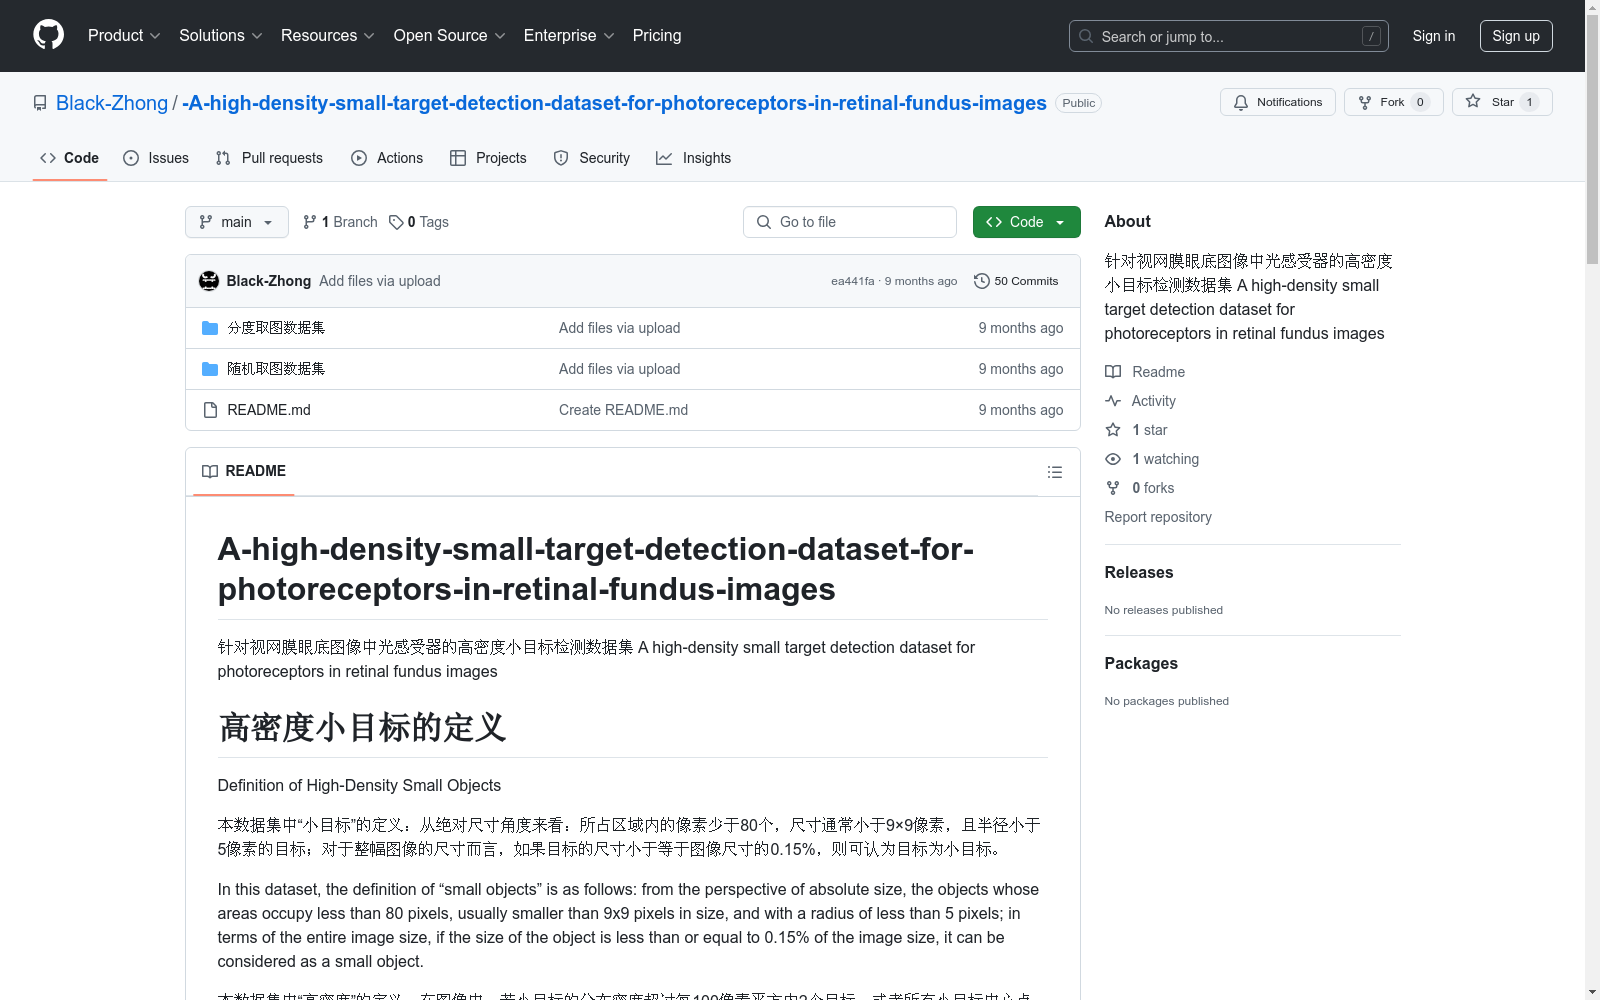Screen dimensions: 1600x1000
Task: Expand the Resources menu
Action: [328, 35]
